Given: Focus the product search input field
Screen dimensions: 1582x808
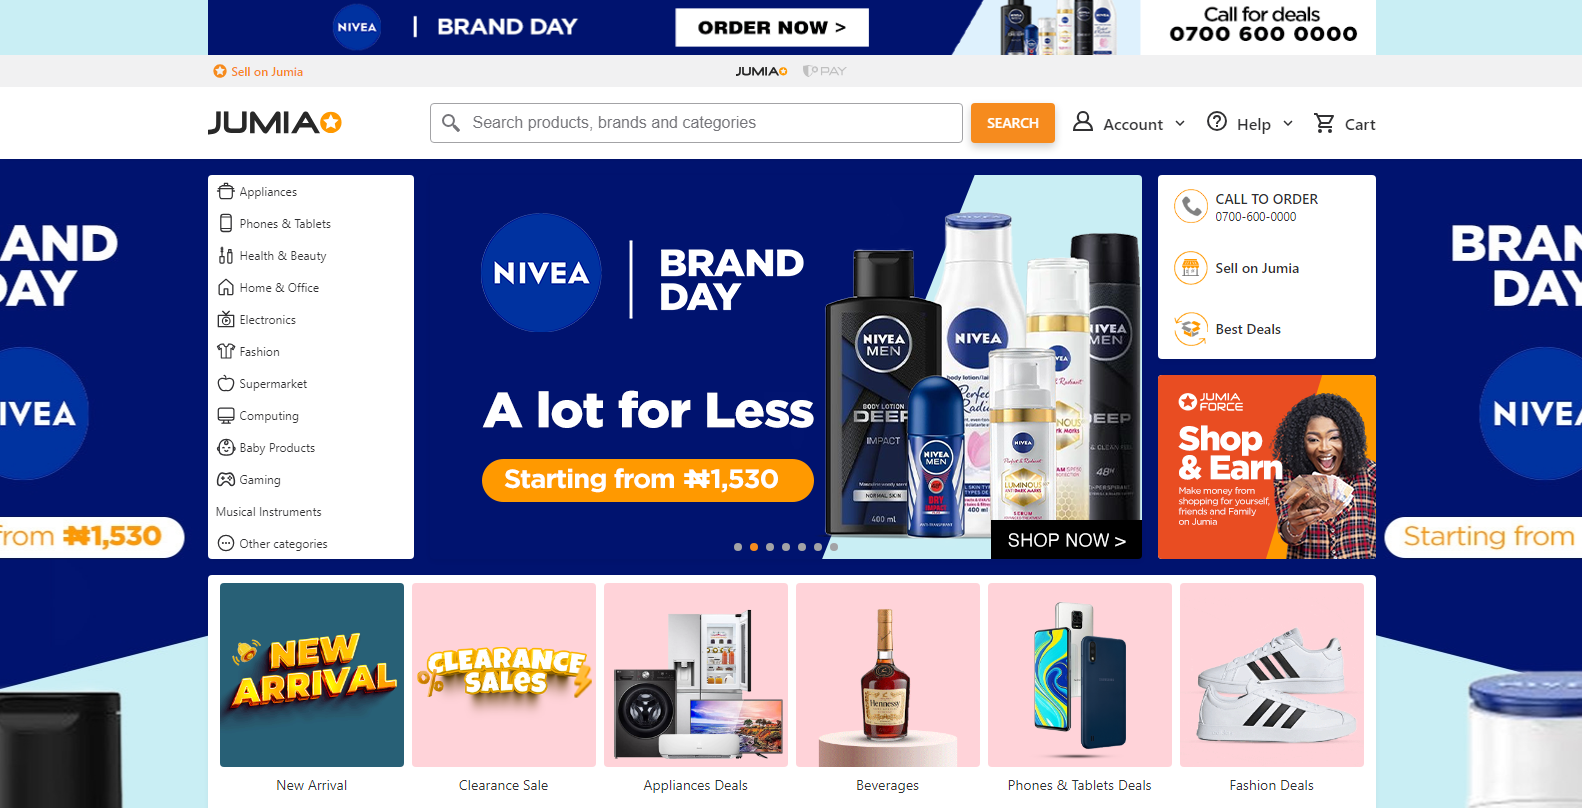Looking at the screenshot, I should click(x=696, y=123).
